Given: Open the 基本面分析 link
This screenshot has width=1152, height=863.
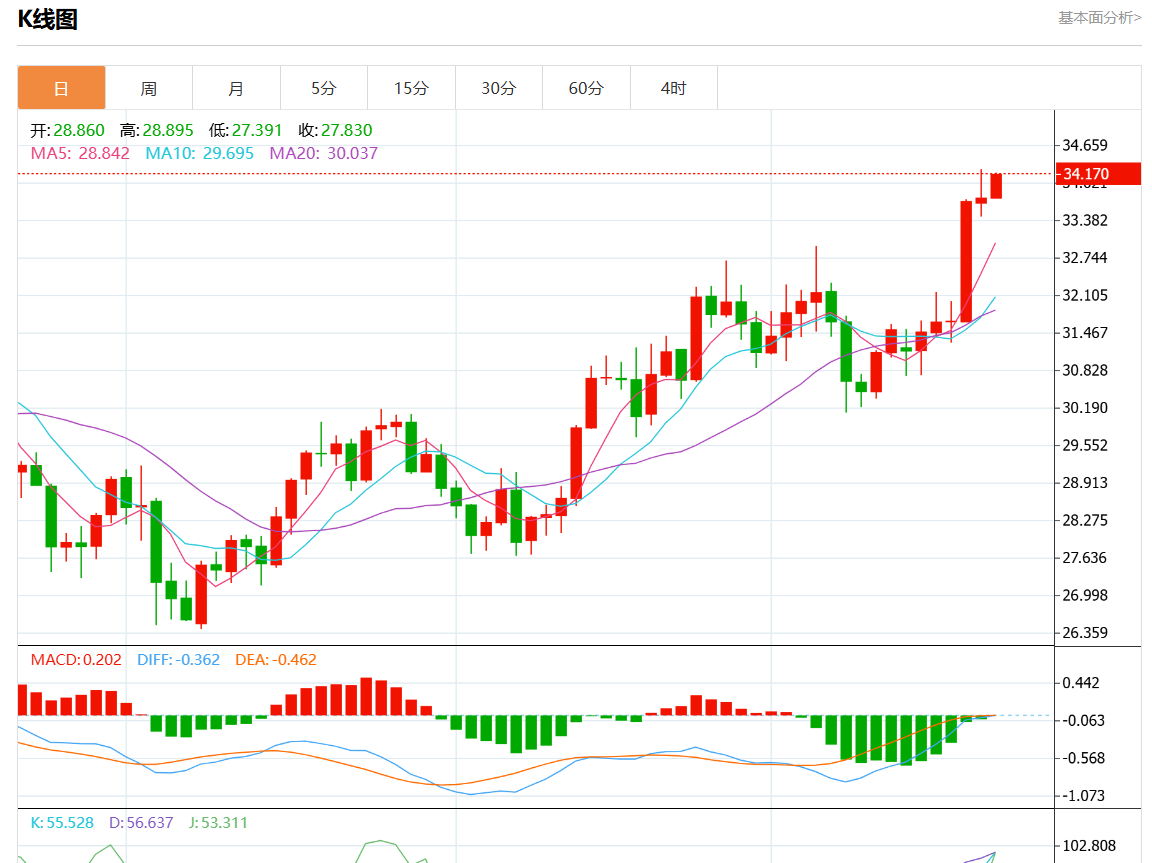Looking at the screenshot, I should click(x=1099, y=17).
